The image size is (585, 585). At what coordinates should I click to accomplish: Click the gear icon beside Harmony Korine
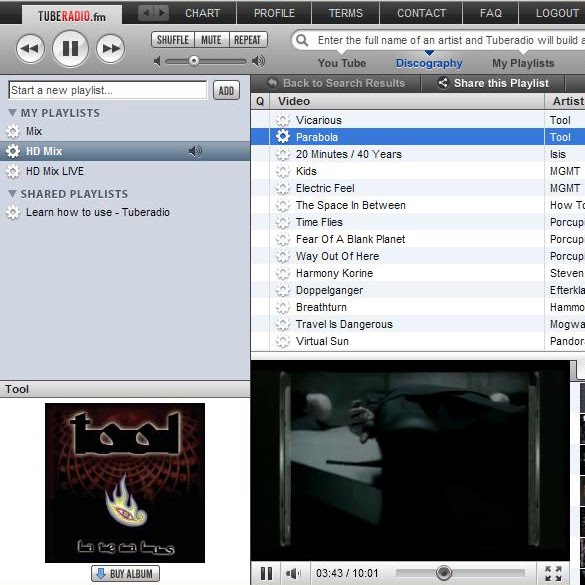coord(282,273)
